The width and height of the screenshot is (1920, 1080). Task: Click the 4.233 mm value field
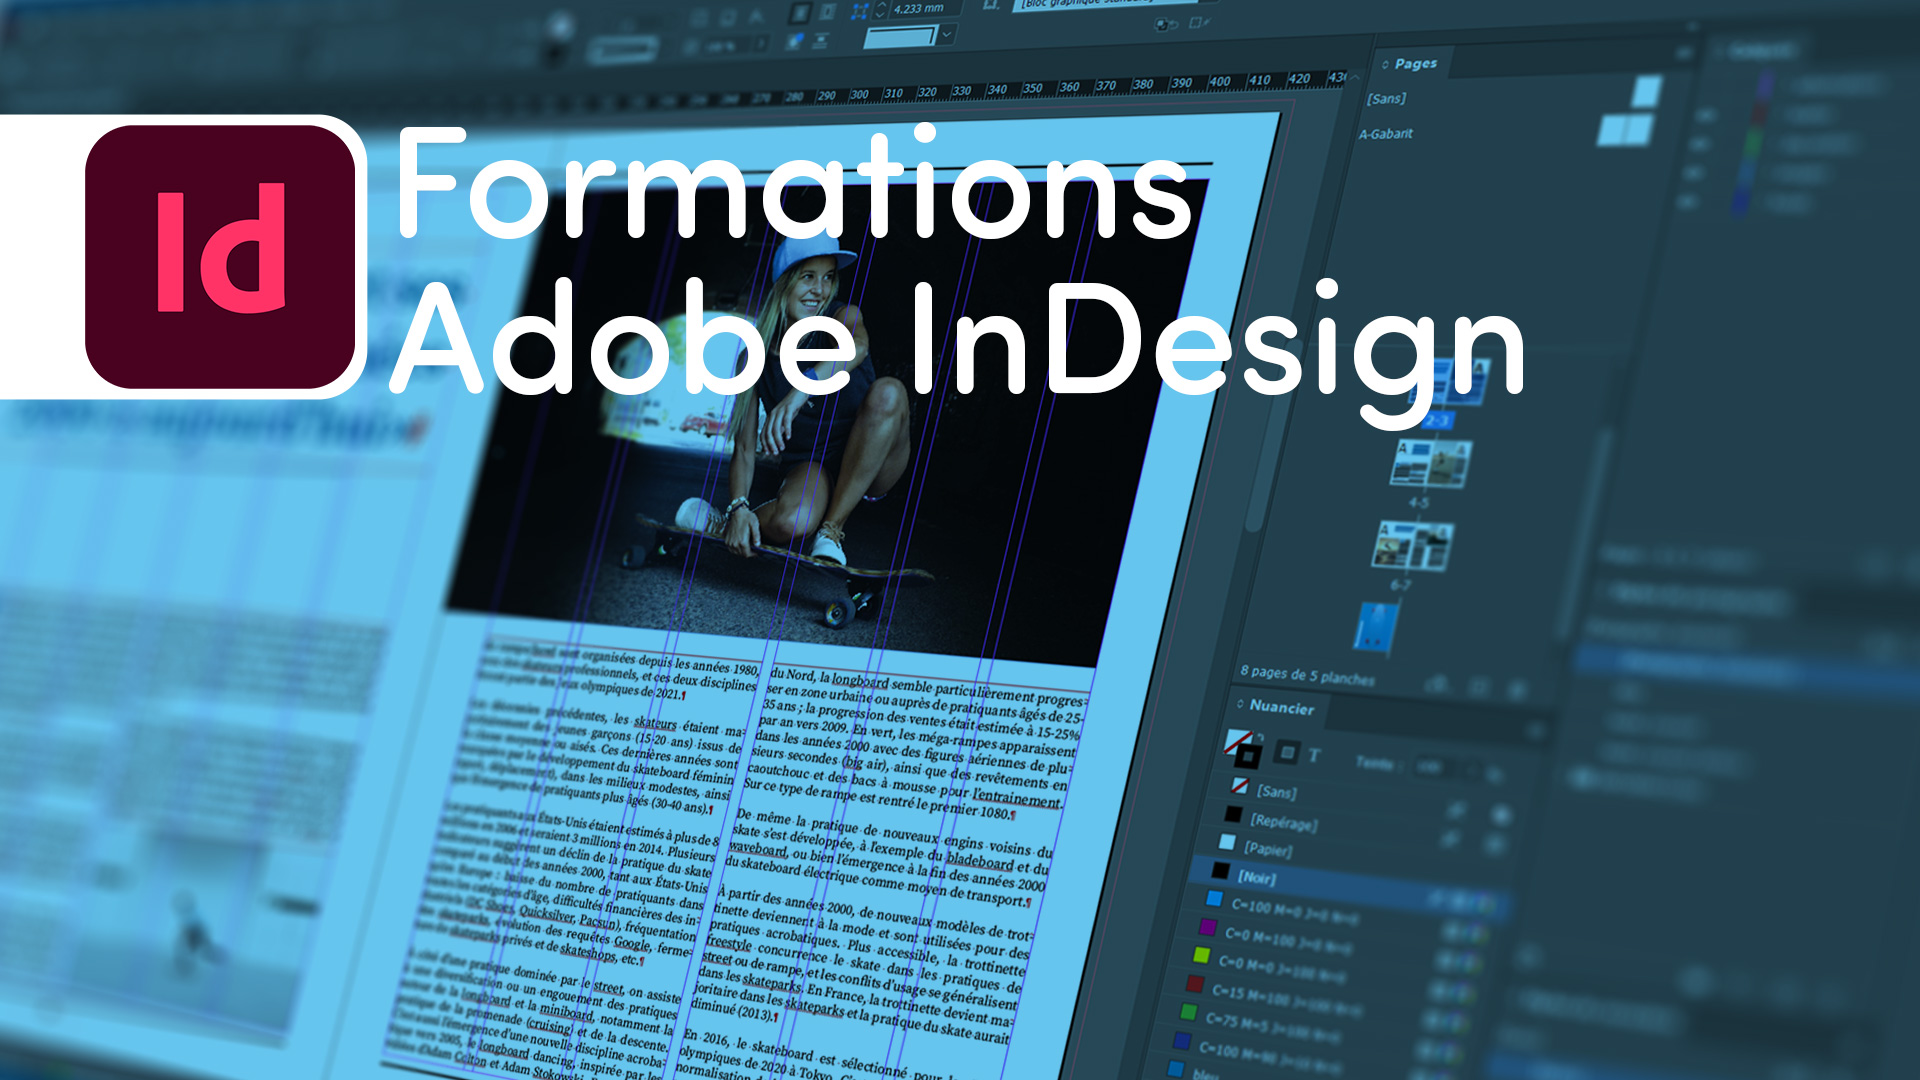pyautogui.click(x=925, y=8)
